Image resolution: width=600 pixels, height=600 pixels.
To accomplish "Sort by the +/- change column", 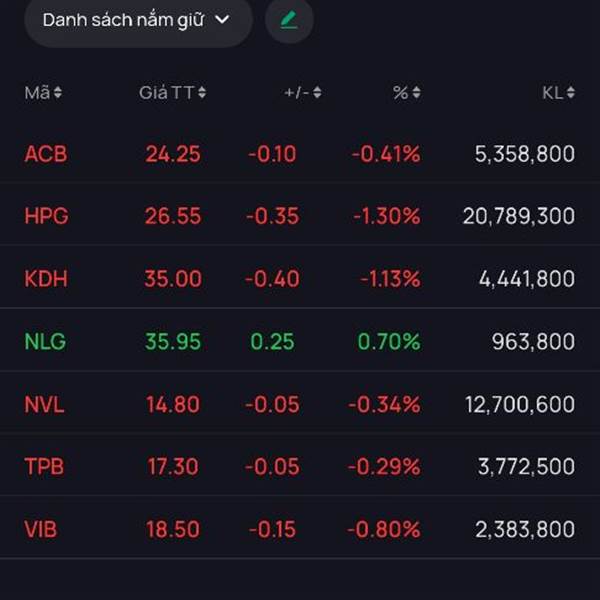I will coord(302,93).
